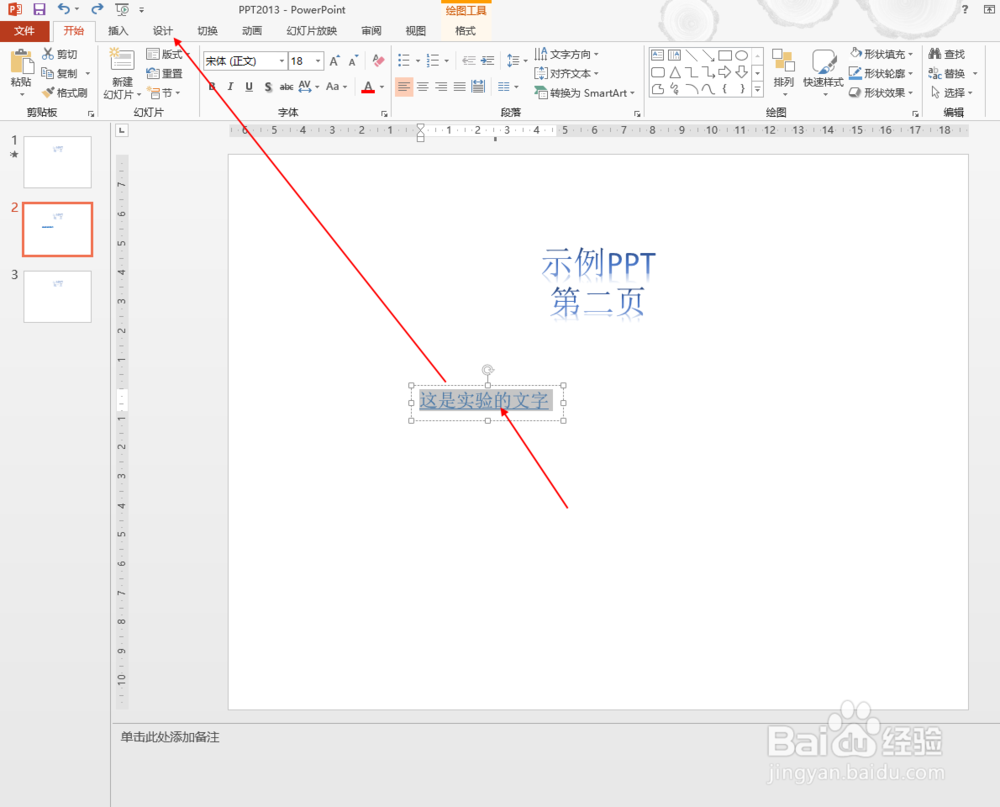Click Reset slide (重置)
The width and height of the screenshot is (1000, 807).
click(x=165, y=73)
